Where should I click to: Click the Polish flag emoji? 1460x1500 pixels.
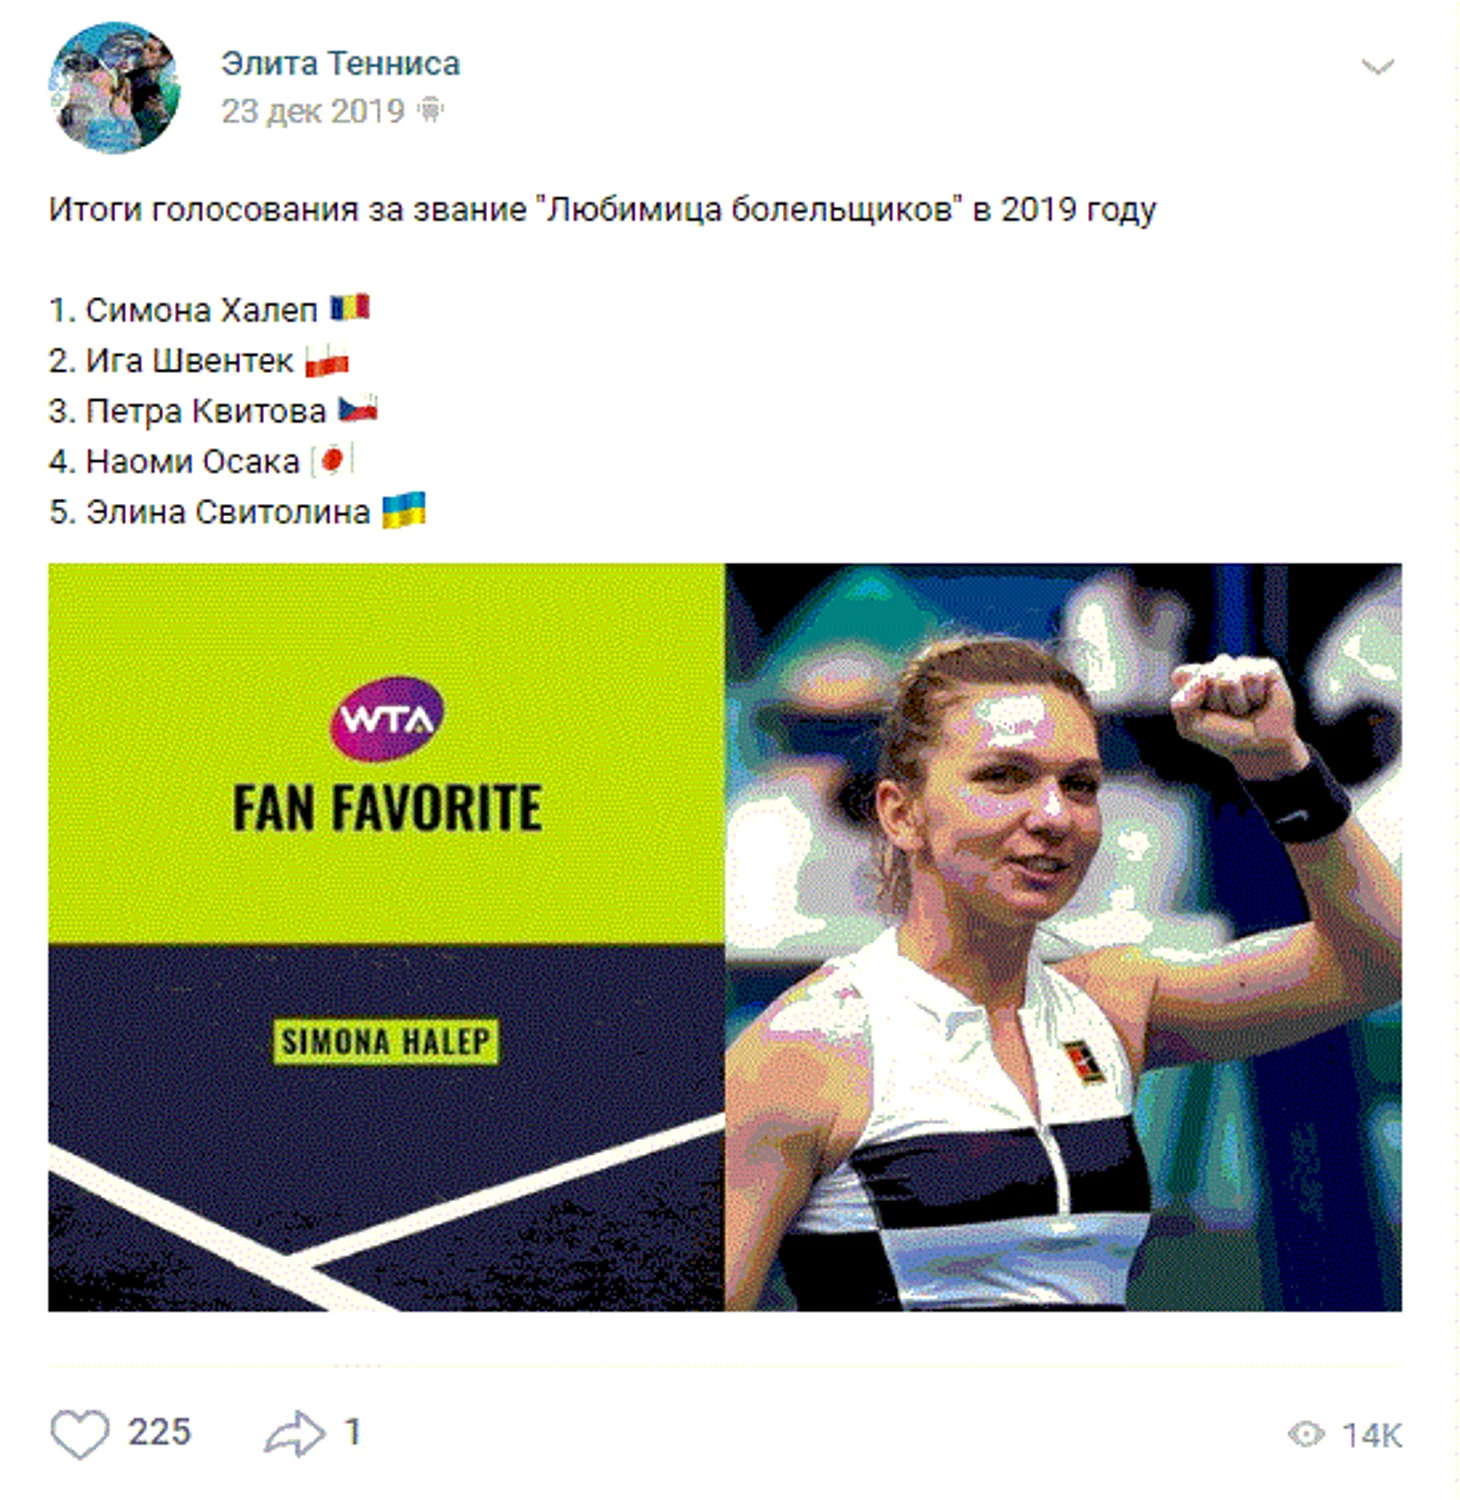(327, 360)
